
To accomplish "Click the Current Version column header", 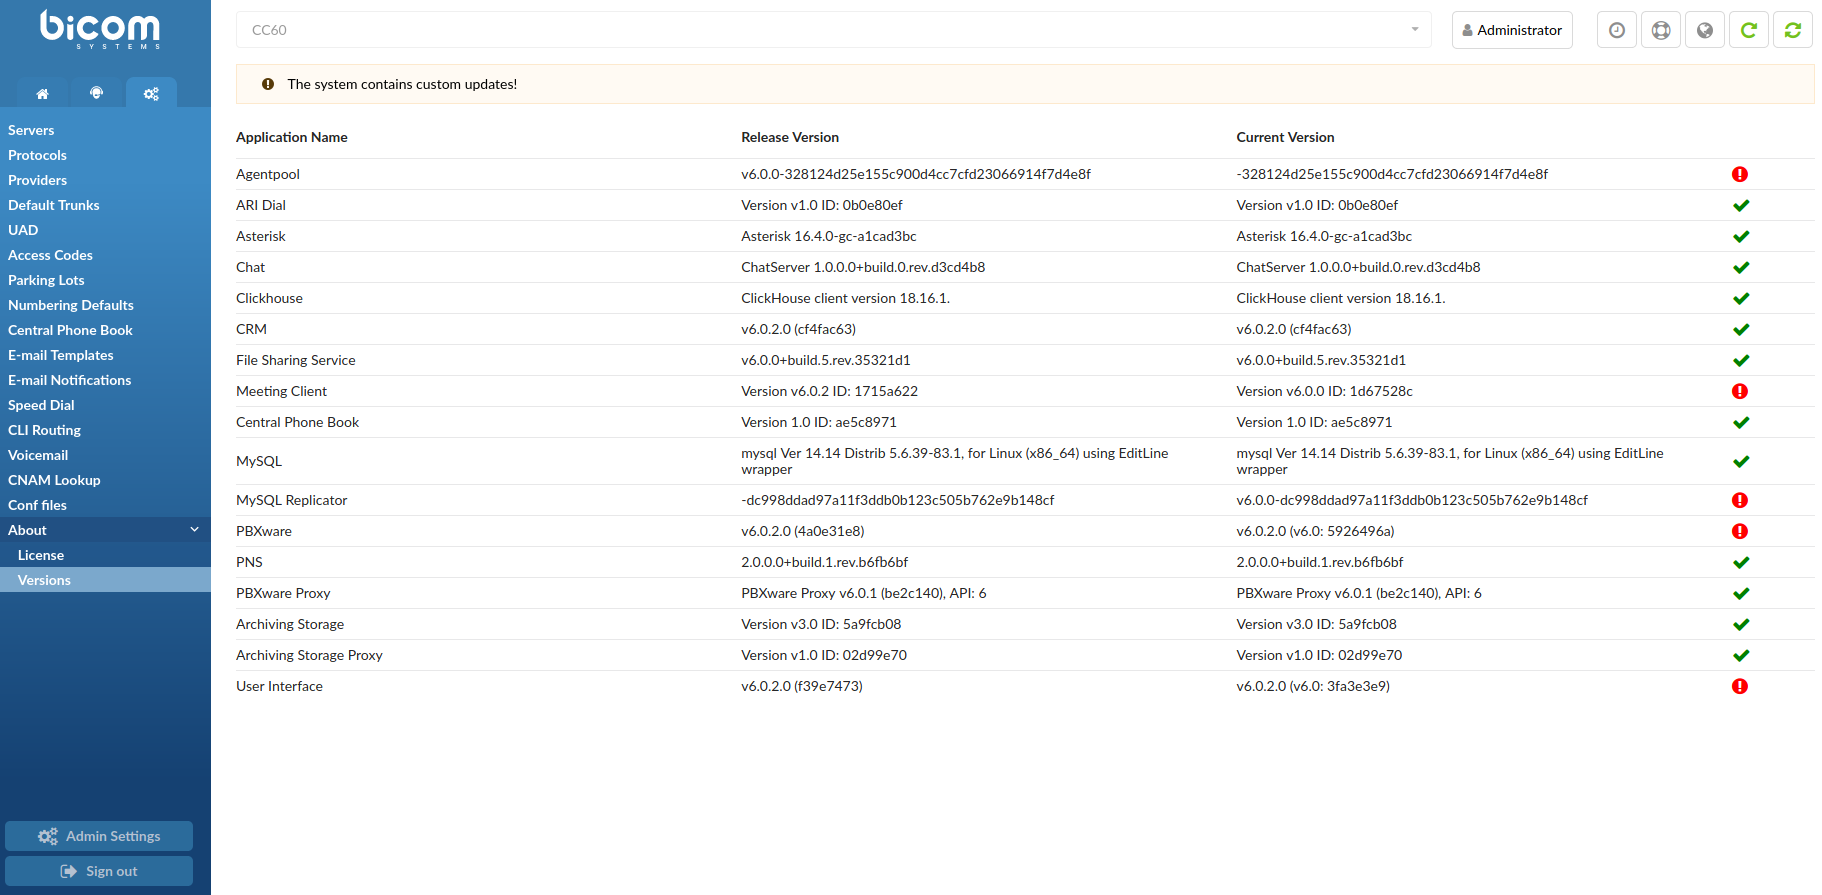I will click(1285, 137).
